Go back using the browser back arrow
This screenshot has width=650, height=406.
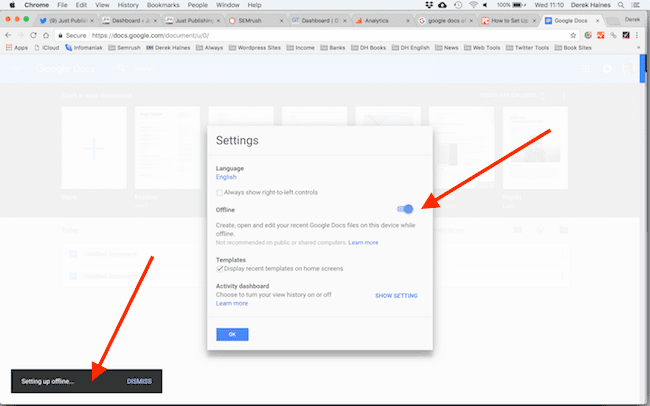coord(8,35)
